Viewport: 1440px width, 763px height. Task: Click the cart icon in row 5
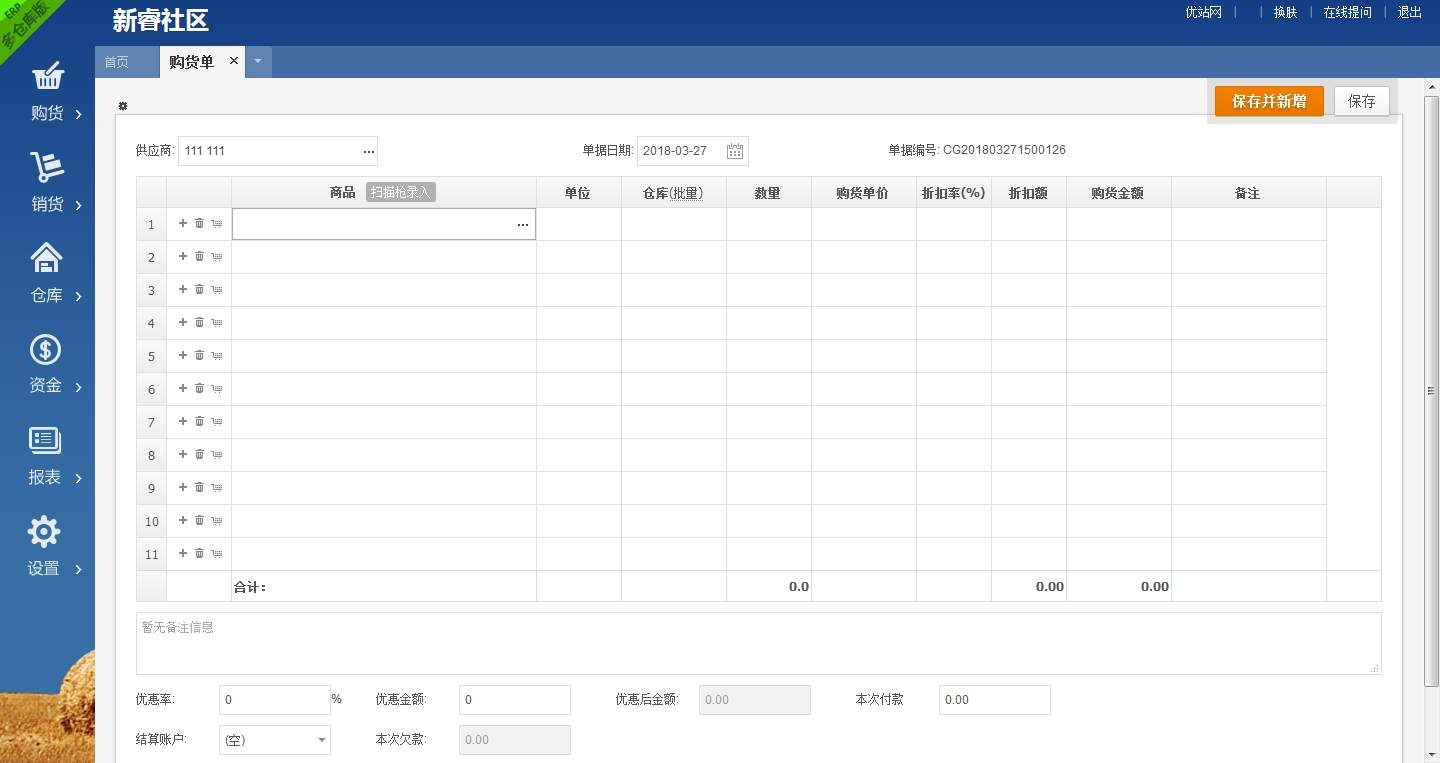(217, 356)
